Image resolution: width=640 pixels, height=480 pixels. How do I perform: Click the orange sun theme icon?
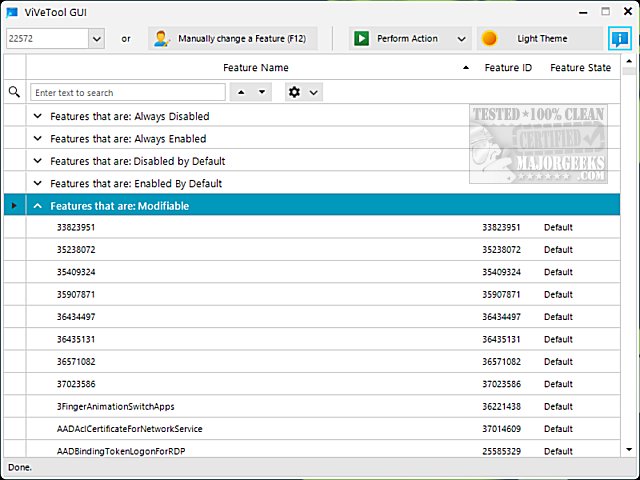pyautogui.click(x=489, y=39)
